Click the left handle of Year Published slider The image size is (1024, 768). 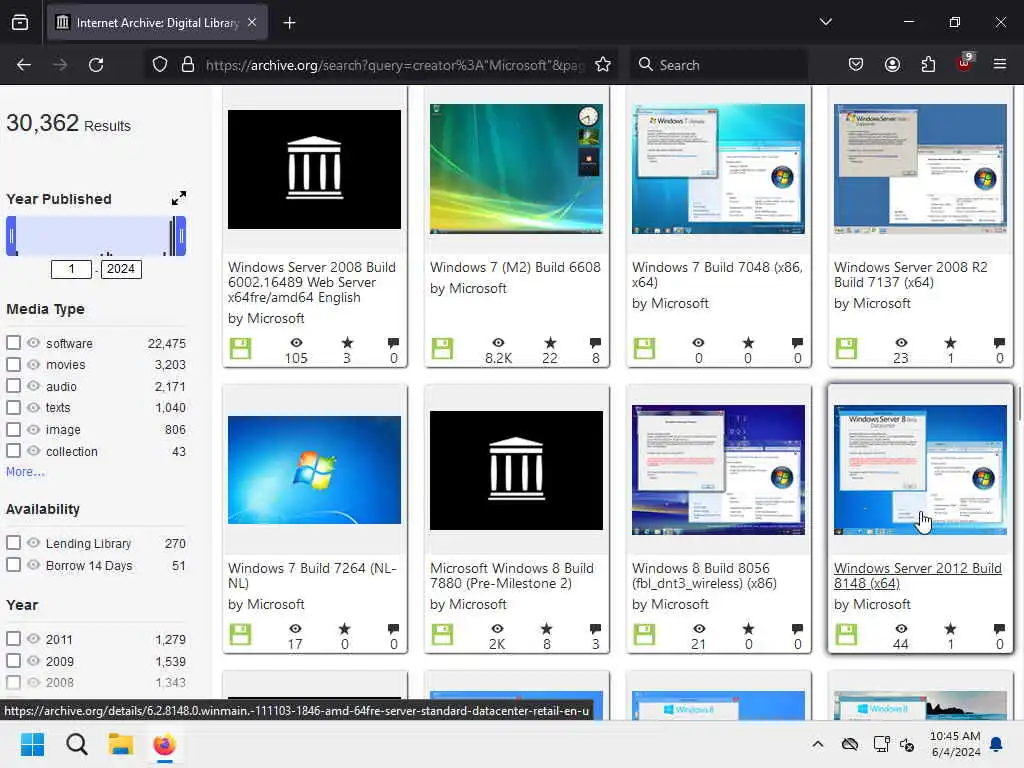click(11, 236)
